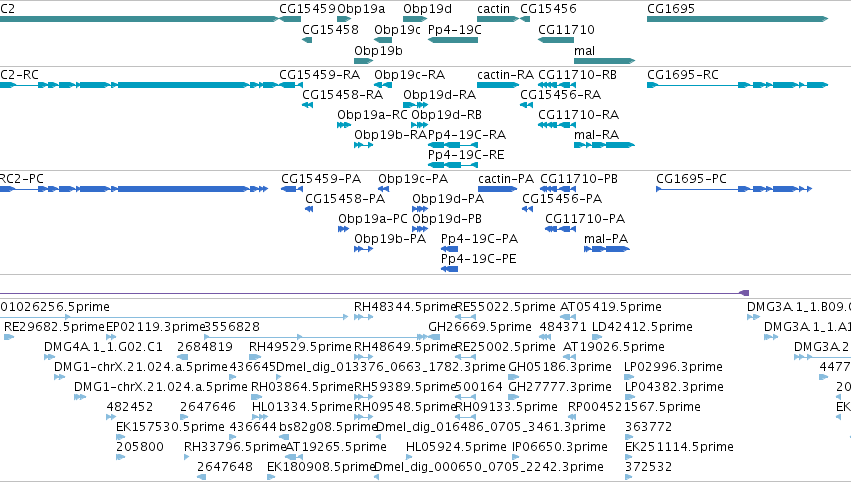Select transcript Obp19d-RB
The image size is (851, 482).
[x=420, y=125]
